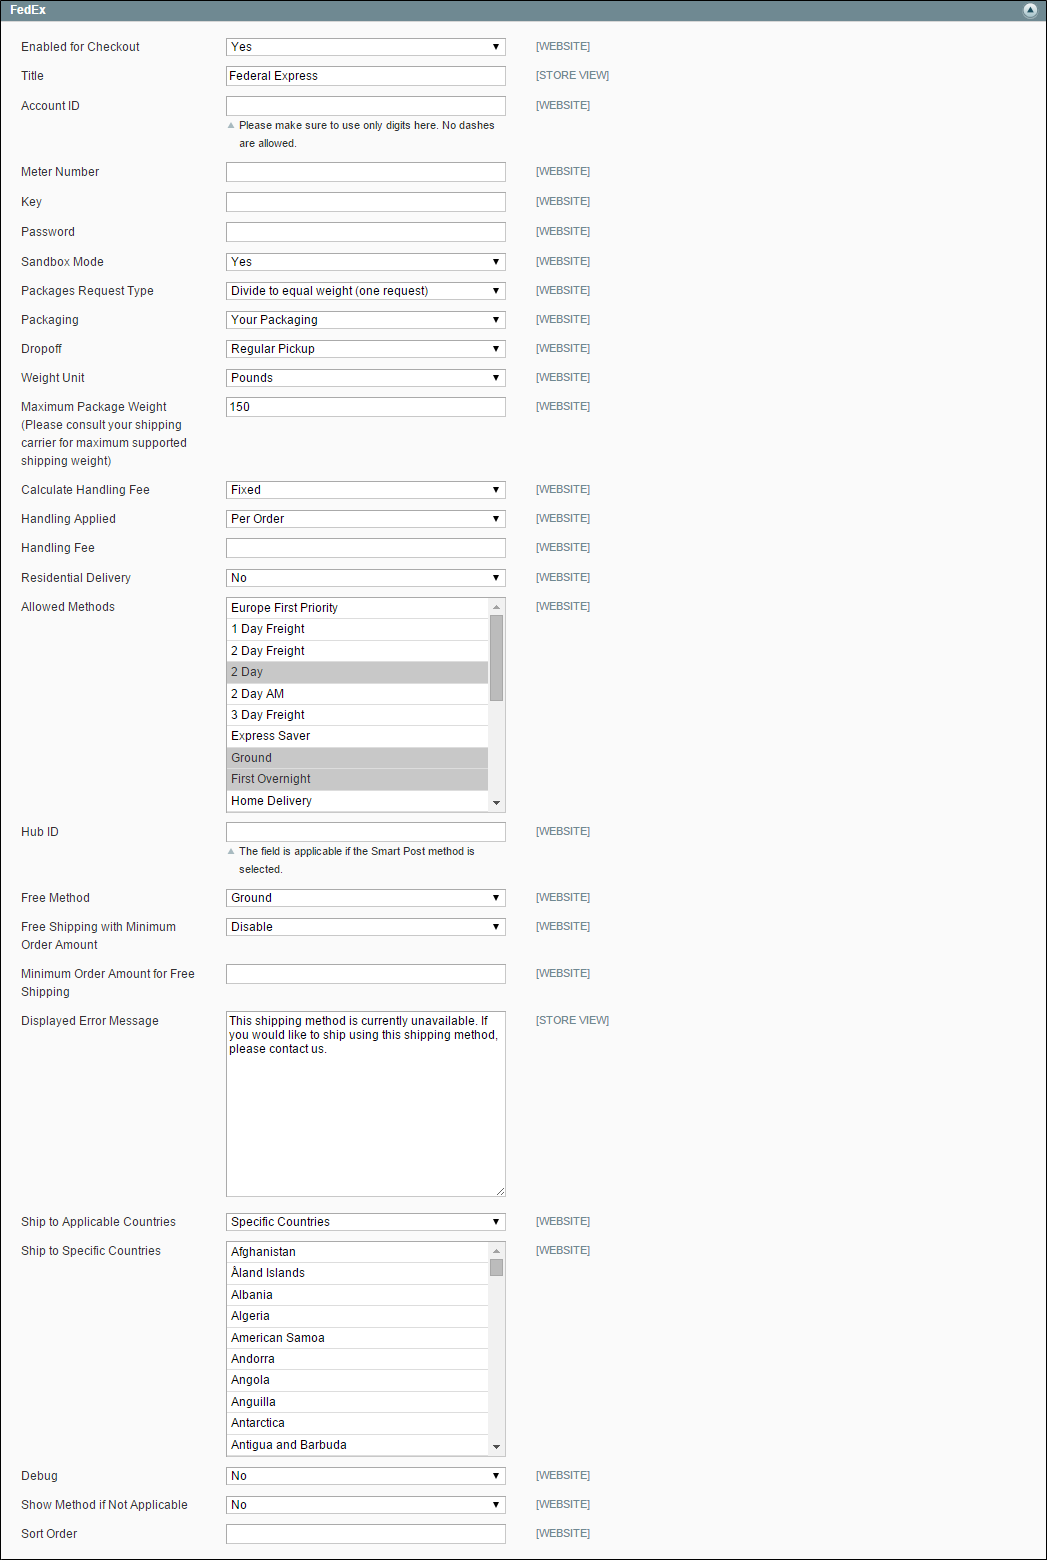The height and width of the screenshot is (1560, 1047).
Task: Open Handling Applied dropdown
Action: [x=366, y=519]
